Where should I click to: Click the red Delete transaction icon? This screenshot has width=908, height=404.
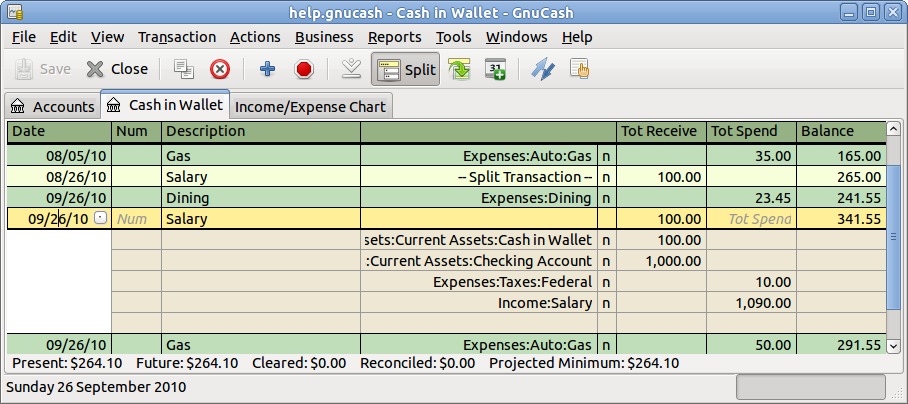(220, 69)
